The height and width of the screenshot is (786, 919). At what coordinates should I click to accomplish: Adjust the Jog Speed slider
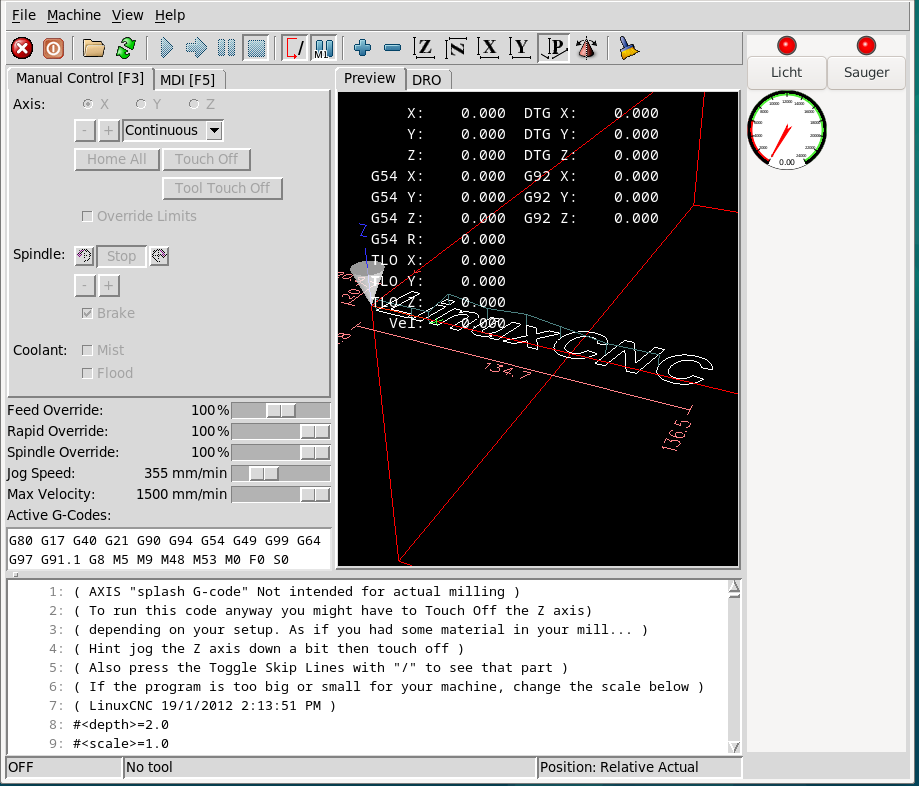265,473
